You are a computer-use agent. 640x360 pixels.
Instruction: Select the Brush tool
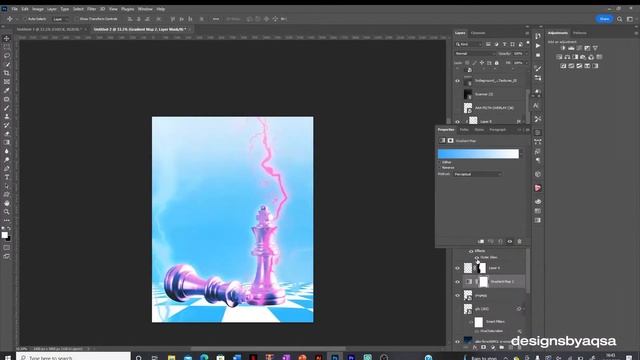(x=7, y=108)
